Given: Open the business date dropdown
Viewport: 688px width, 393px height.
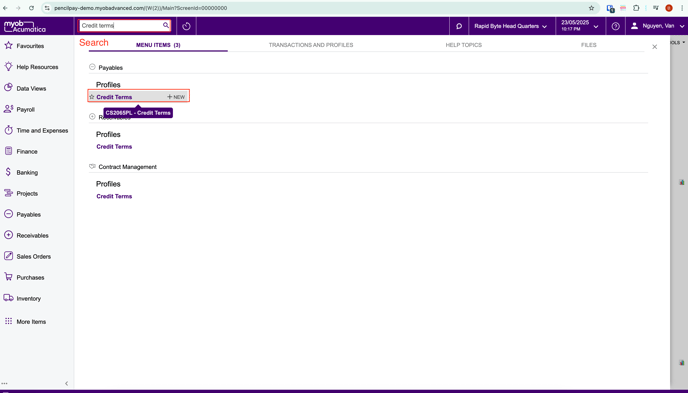Looking at the screenshot, I should pyautogui.click(x=580, y=26).
